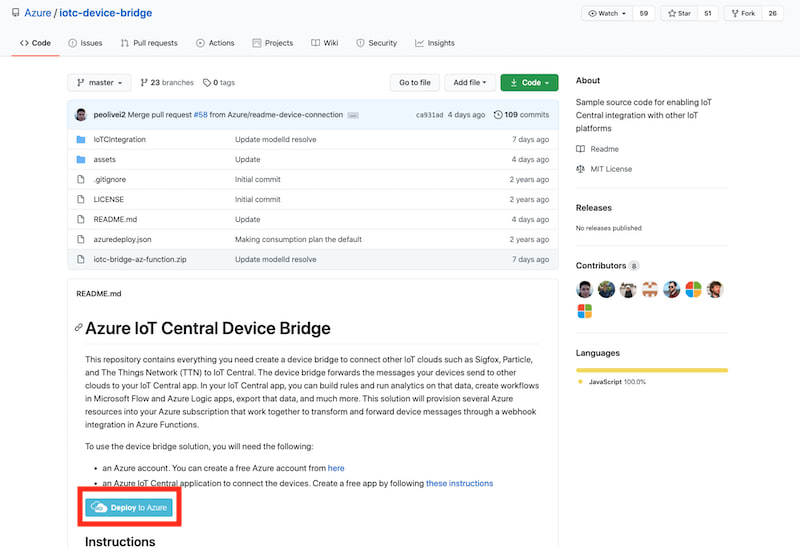Open the Contributors heading link
The image size is (800, 548).
pyautogui.click(x=601, y=265)
